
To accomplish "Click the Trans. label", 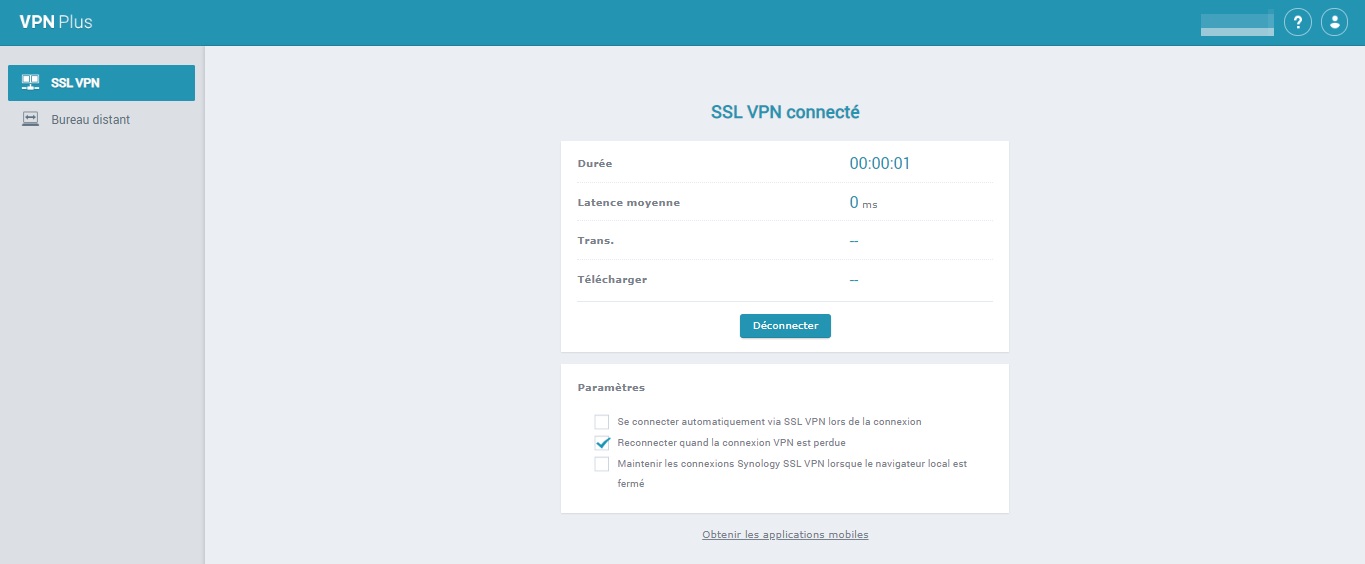I will [x=596, y=241].
